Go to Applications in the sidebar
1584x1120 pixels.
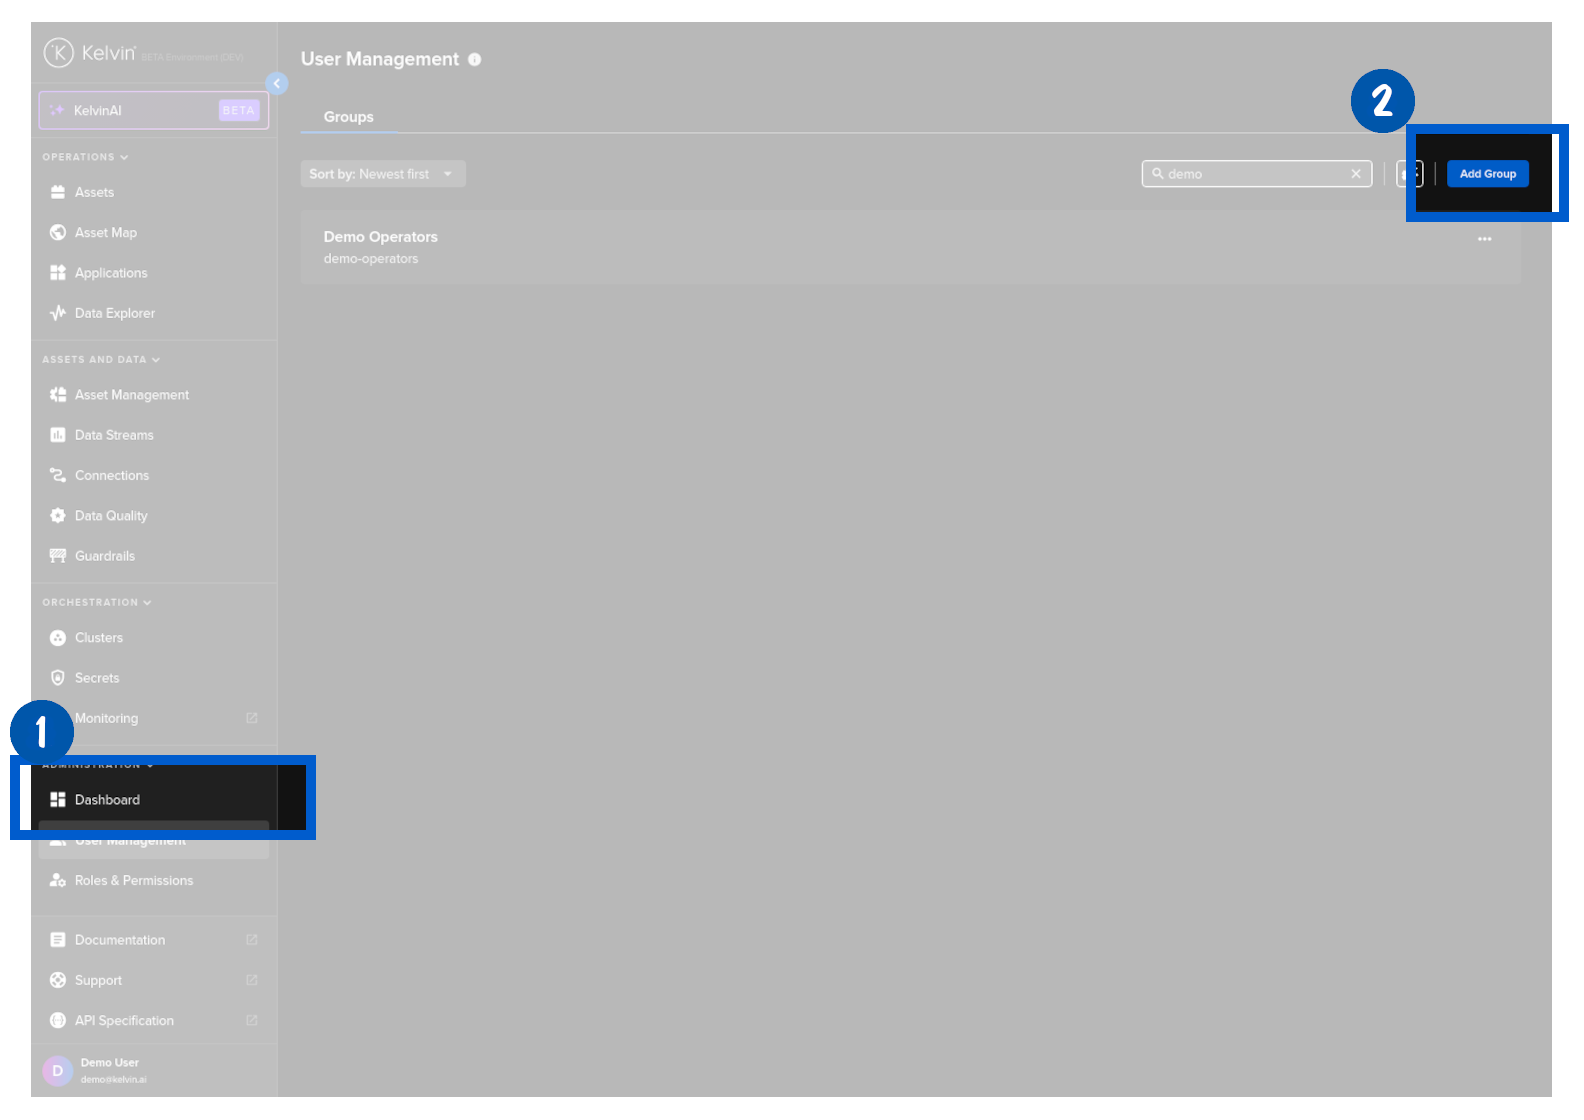point(110,273)
